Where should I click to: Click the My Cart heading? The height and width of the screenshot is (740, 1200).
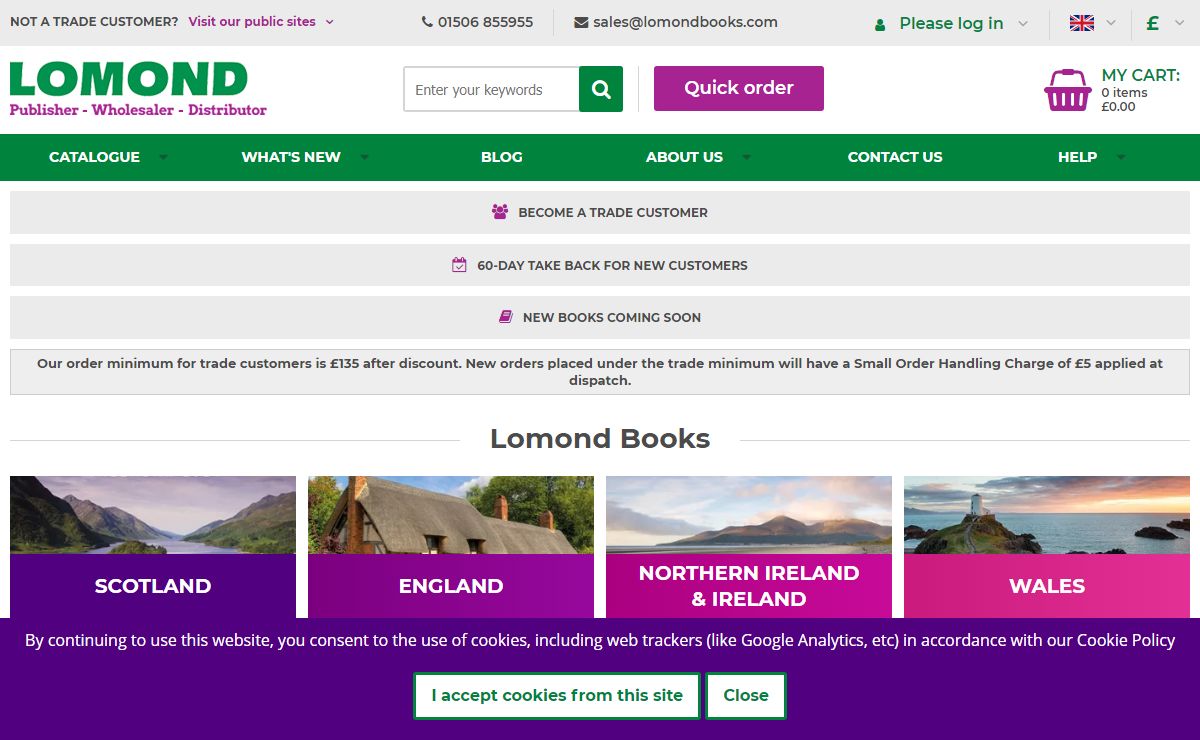[1140, 75]
